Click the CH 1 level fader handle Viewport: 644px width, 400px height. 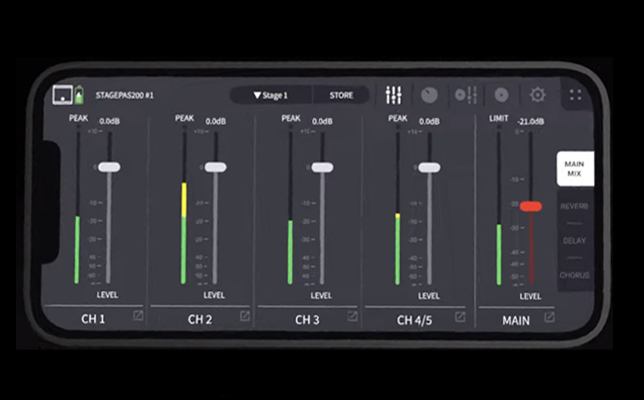click(108, 167)
